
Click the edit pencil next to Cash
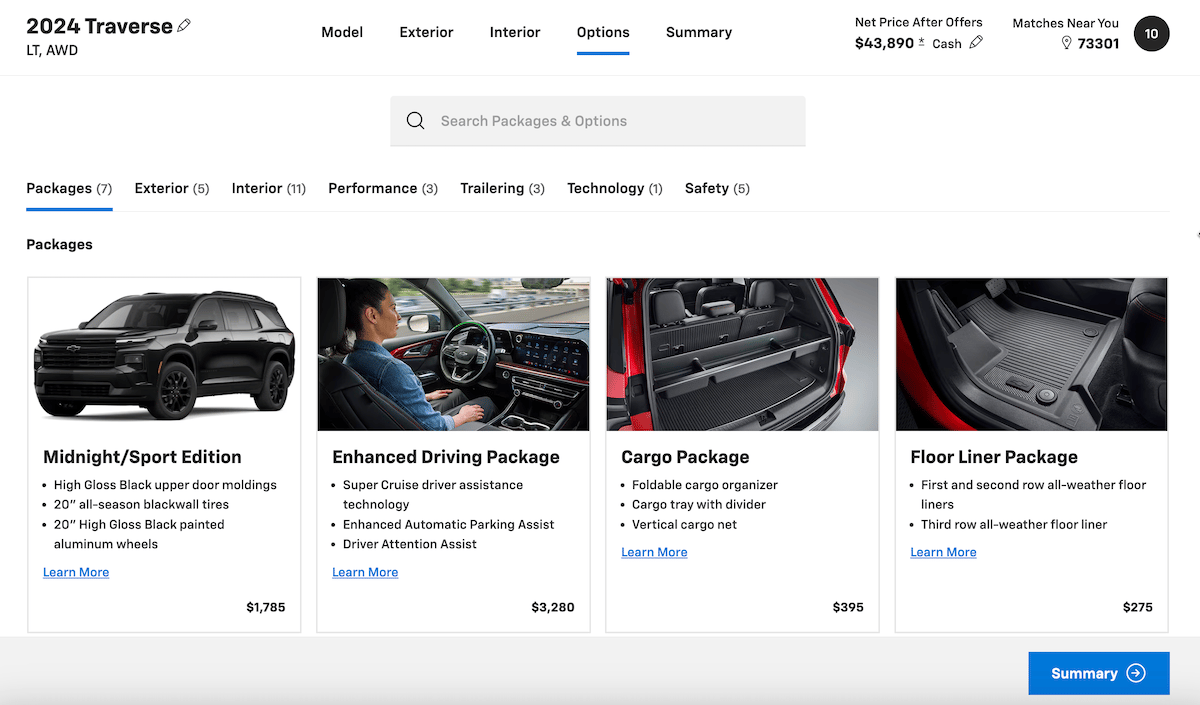click(976, 43)
